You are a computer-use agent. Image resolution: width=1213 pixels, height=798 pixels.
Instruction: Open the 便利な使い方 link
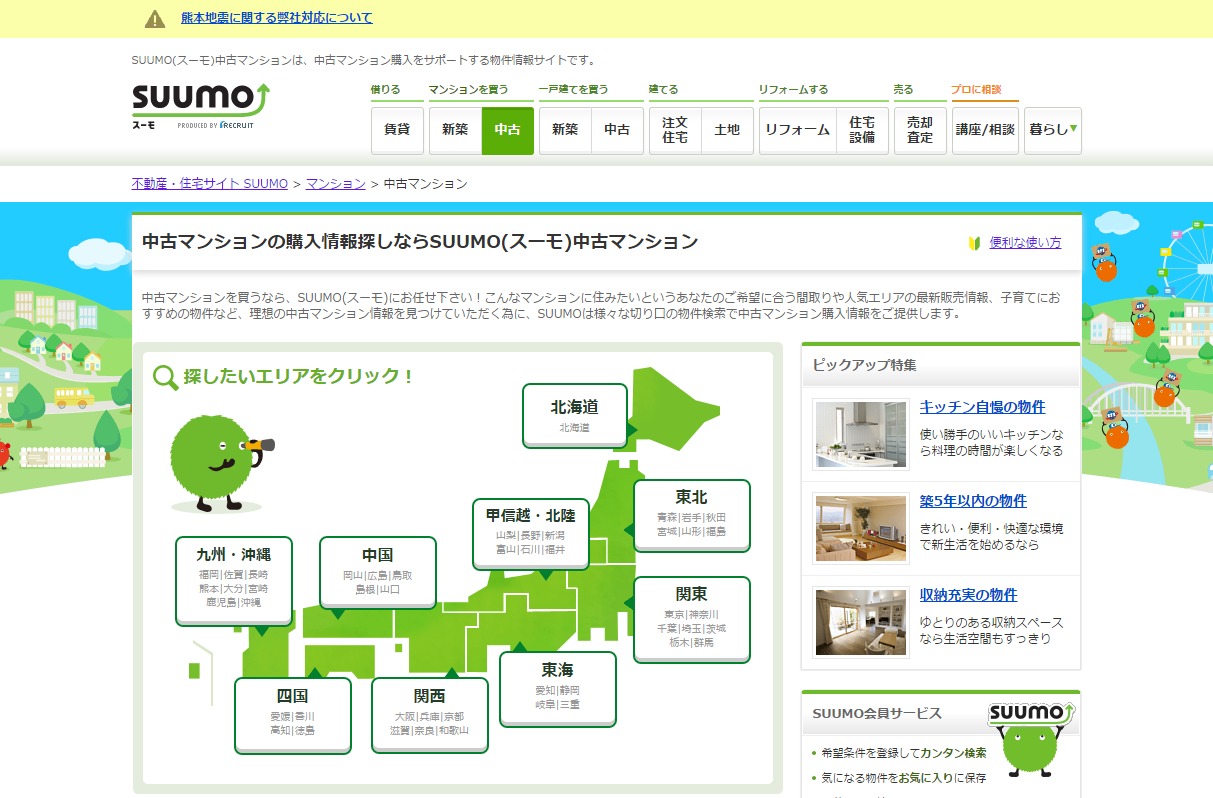1025,243
